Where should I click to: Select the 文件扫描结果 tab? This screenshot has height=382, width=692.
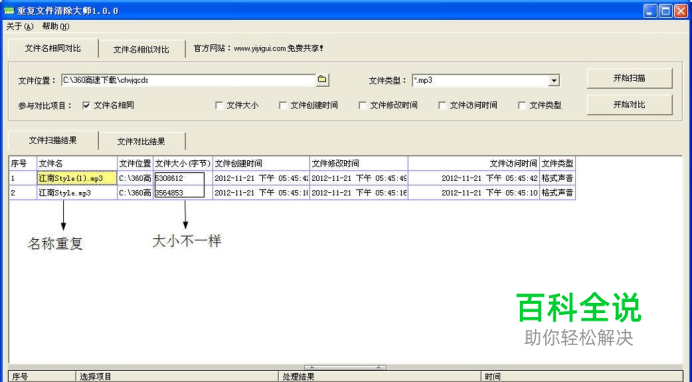[53, 140]
